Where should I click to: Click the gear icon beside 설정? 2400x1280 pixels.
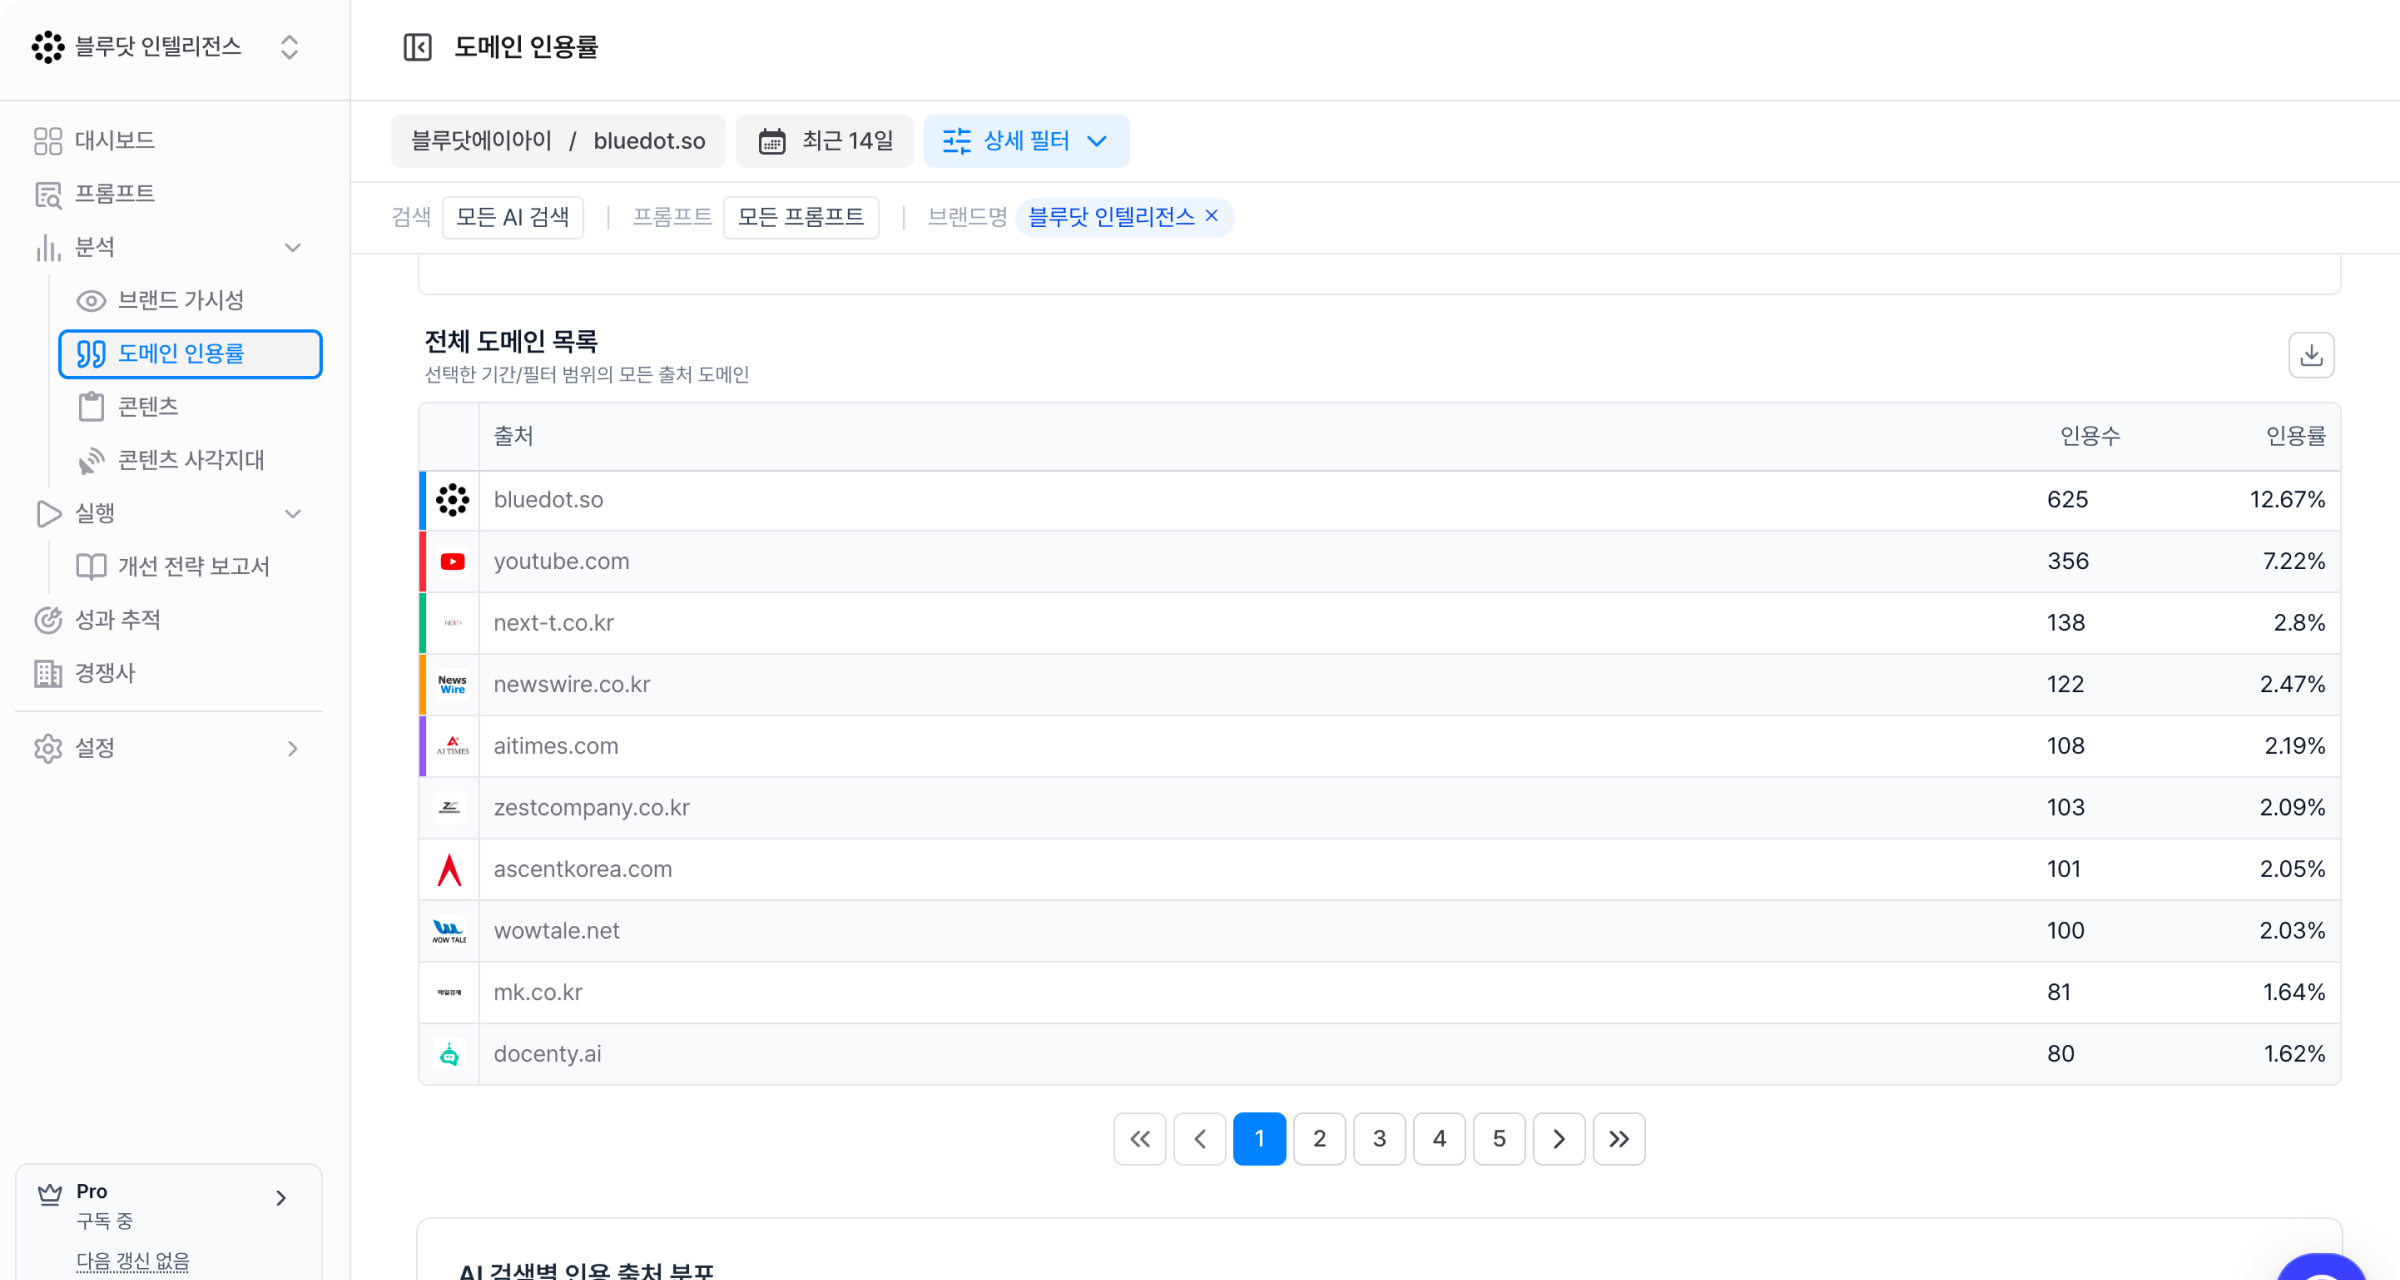coord(48,748)
